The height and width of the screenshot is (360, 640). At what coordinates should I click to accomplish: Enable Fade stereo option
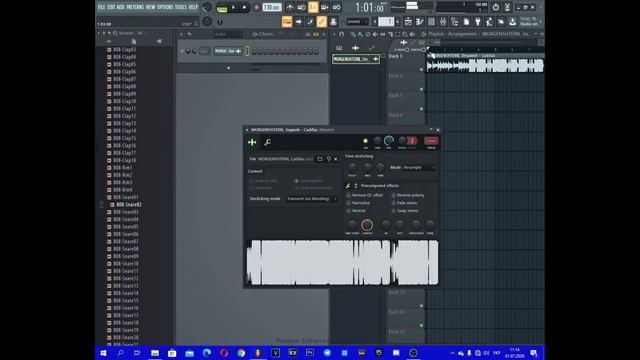404,203
